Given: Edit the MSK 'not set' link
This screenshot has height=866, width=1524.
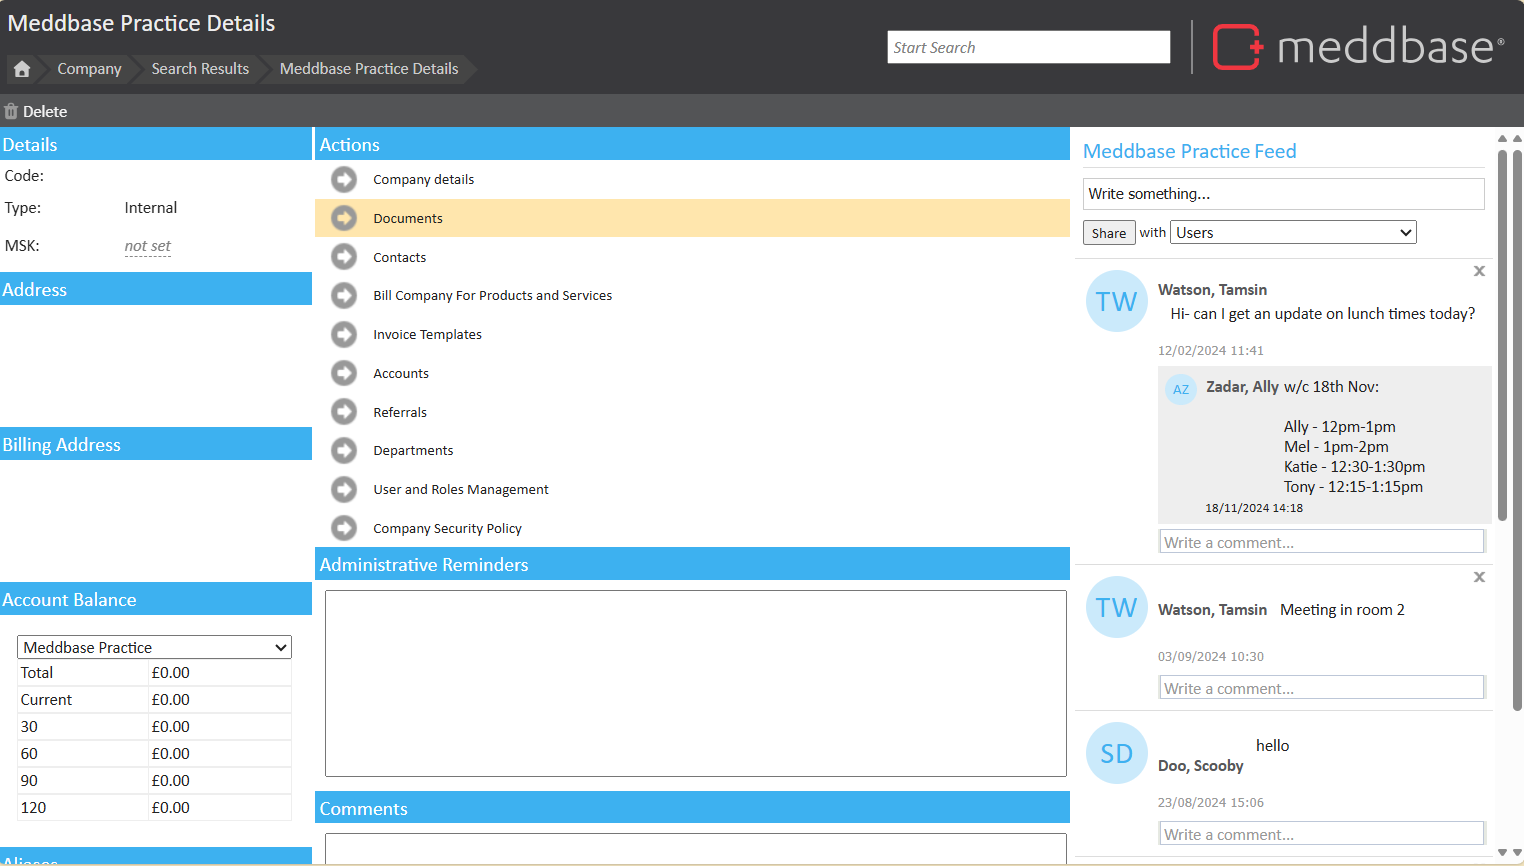Looking at the screenshot, I should [148, 246].
